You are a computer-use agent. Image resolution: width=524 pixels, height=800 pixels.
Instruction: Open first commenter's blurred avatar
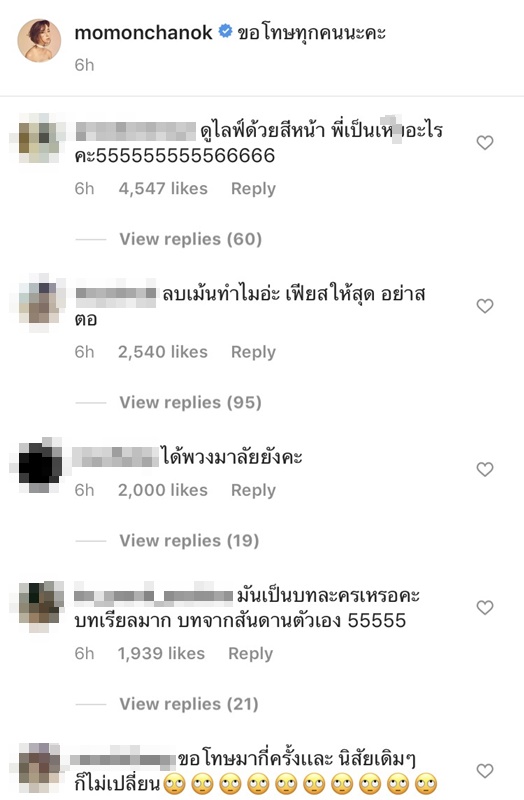[39, 138]
